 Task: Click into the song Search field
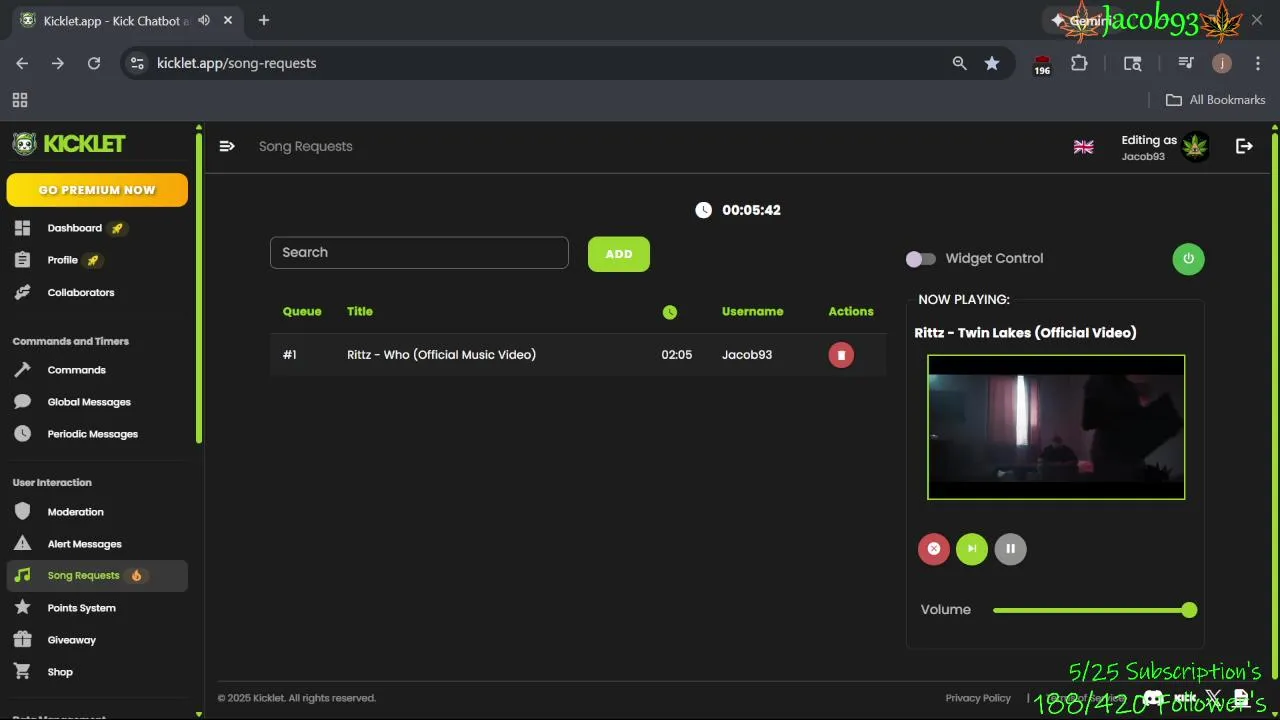419,252
